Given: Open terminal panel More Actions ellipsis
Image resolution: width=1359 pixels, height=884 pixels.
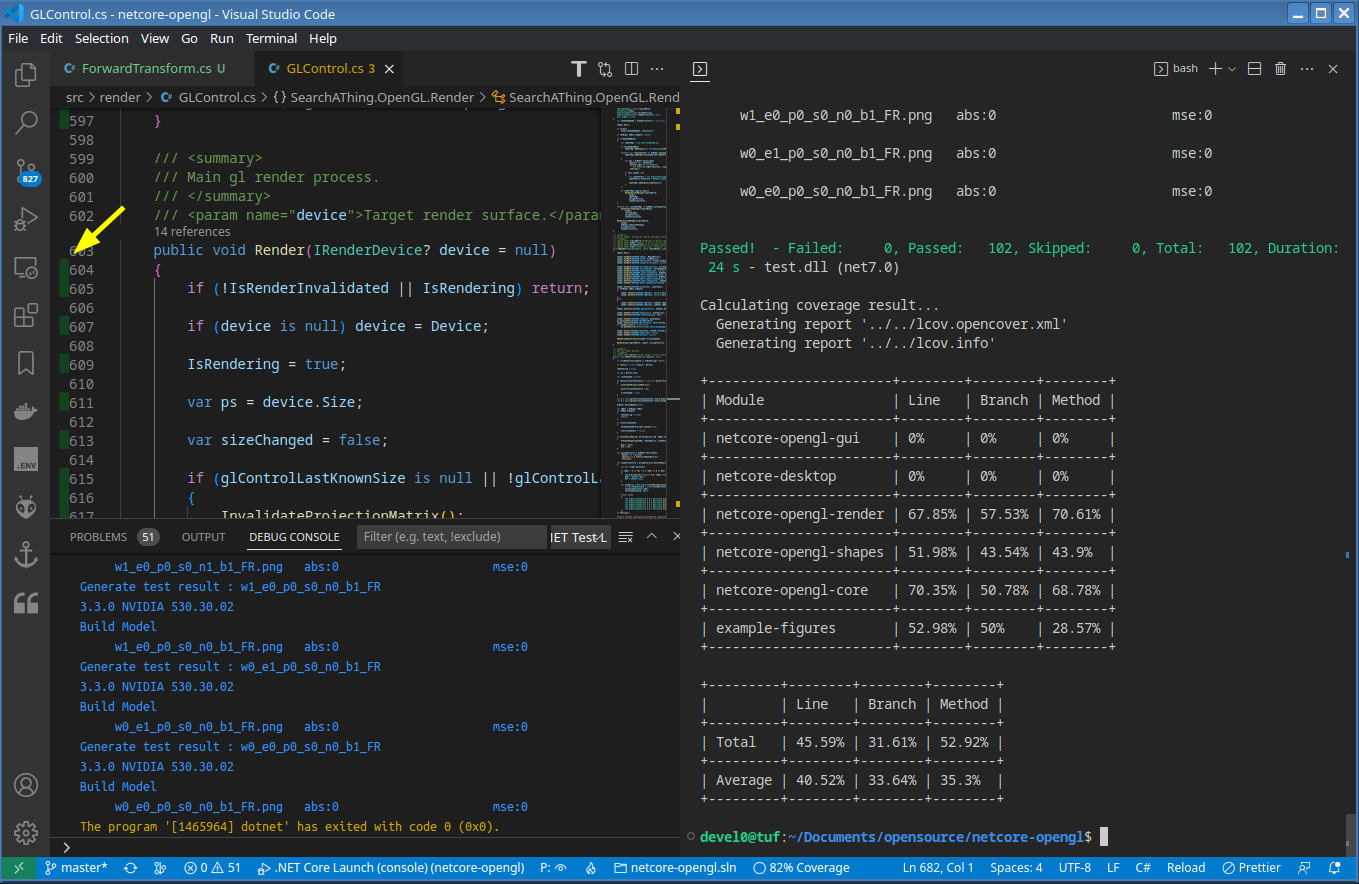Looking at the screenshot, I should click(1306, 69).
